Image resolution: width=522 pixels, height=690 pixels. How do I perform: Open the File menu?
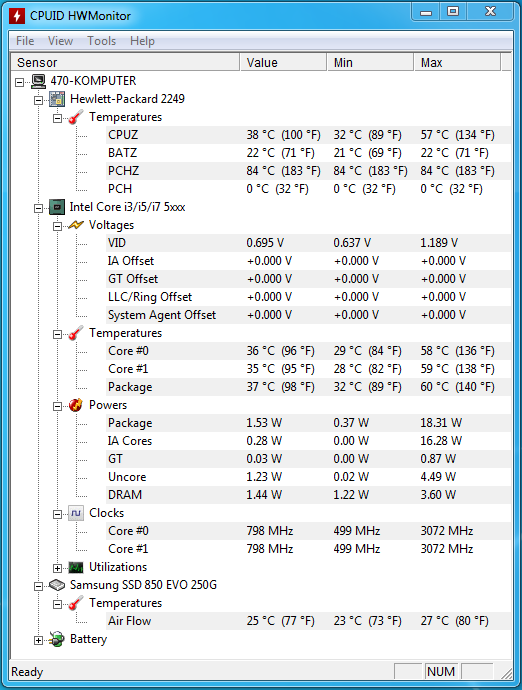tap(25, 41)
